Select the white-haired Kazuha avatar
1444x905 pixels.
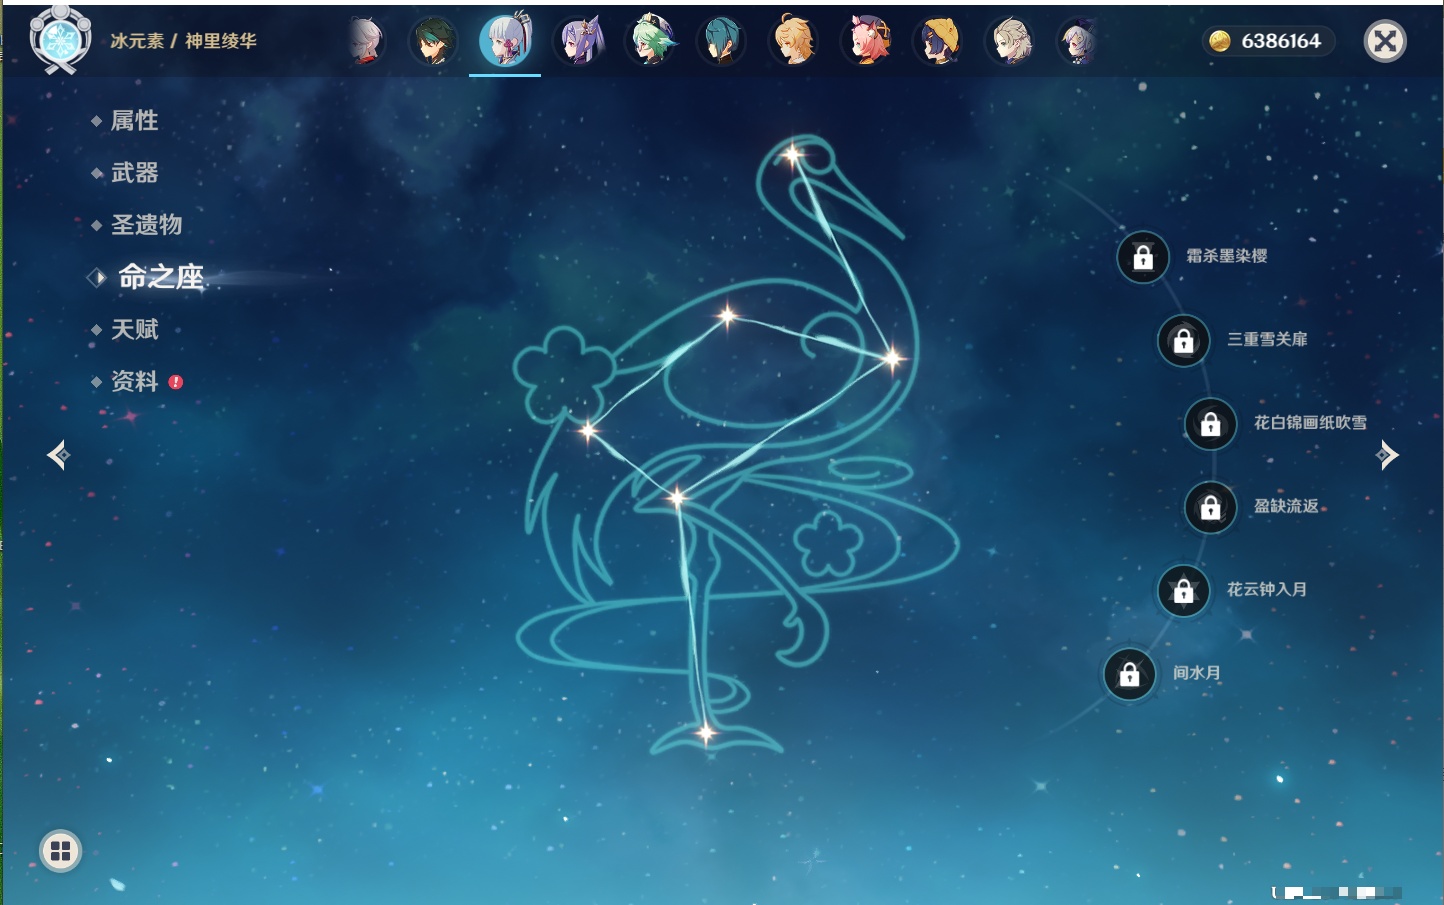(366, 42)
